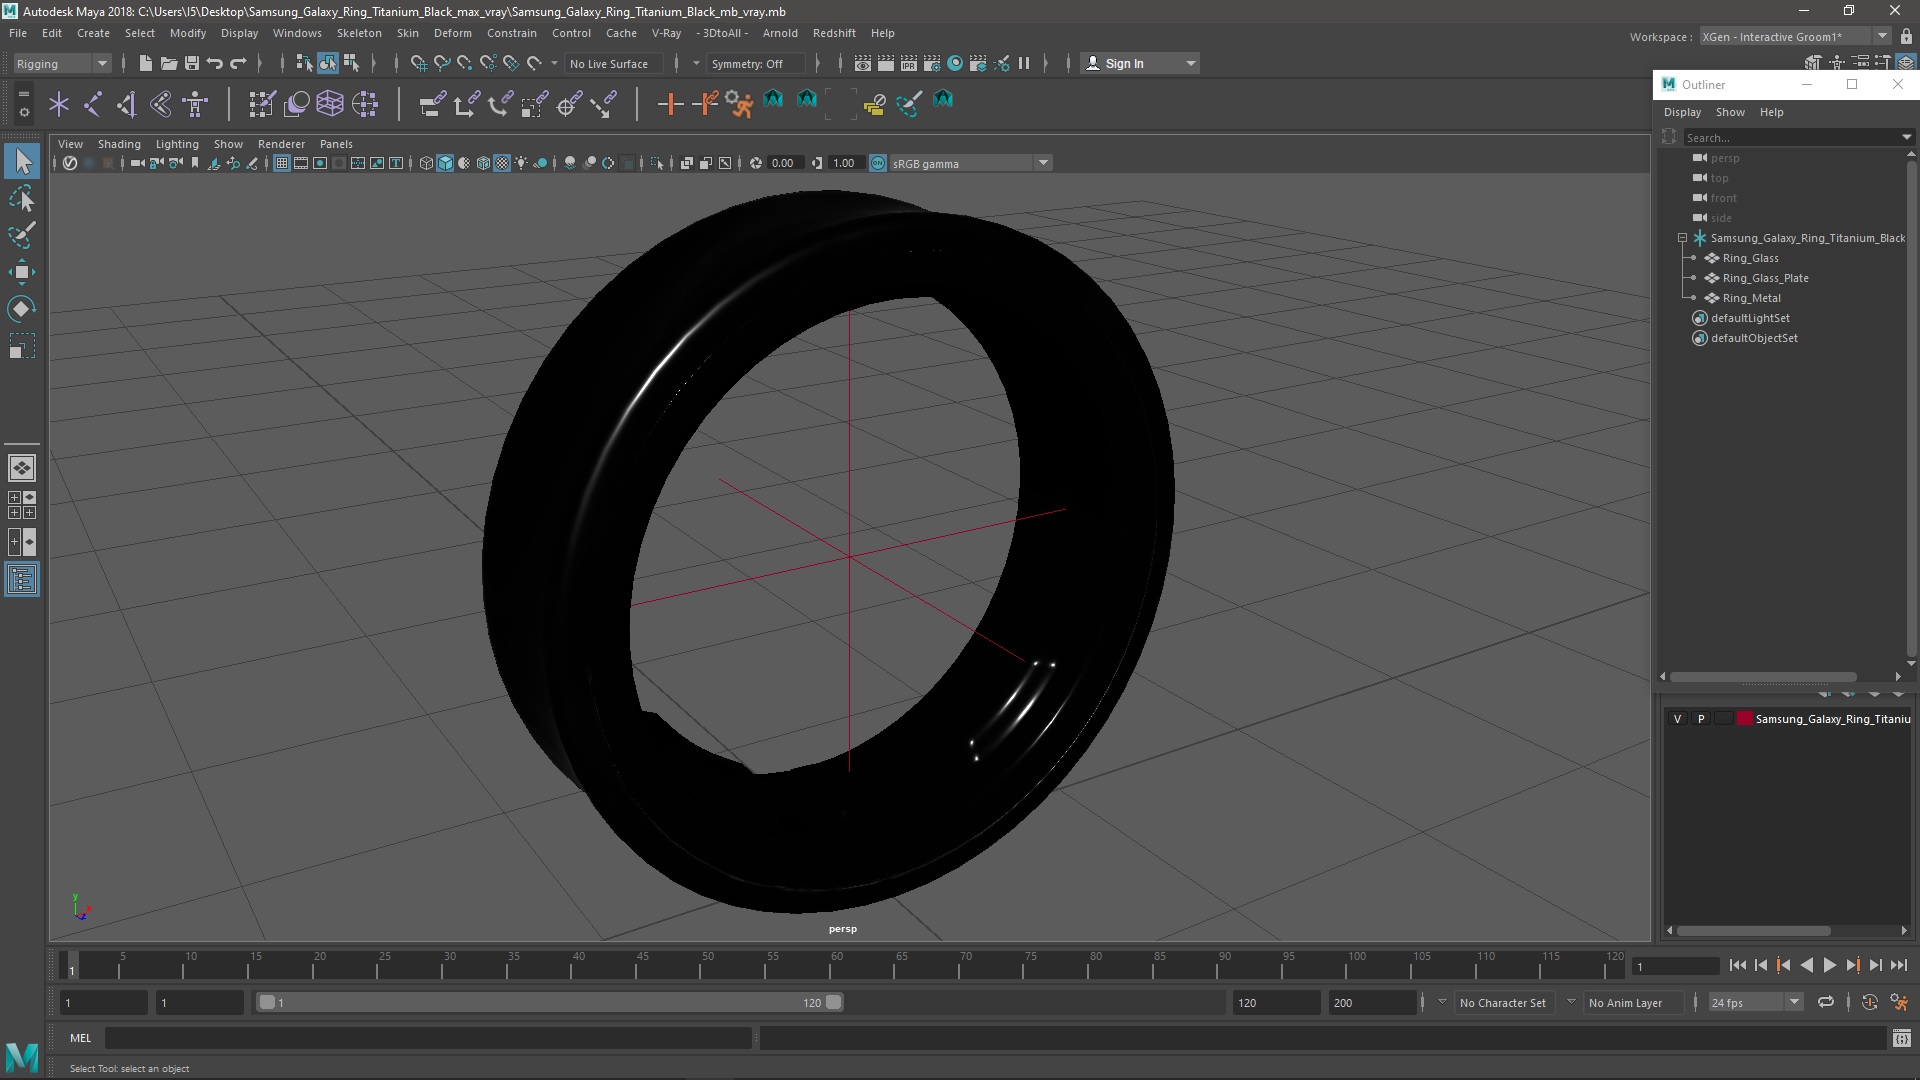Select the Lasso tool in toolbox
This screenshot has width=1920, height=1080.
22,199
